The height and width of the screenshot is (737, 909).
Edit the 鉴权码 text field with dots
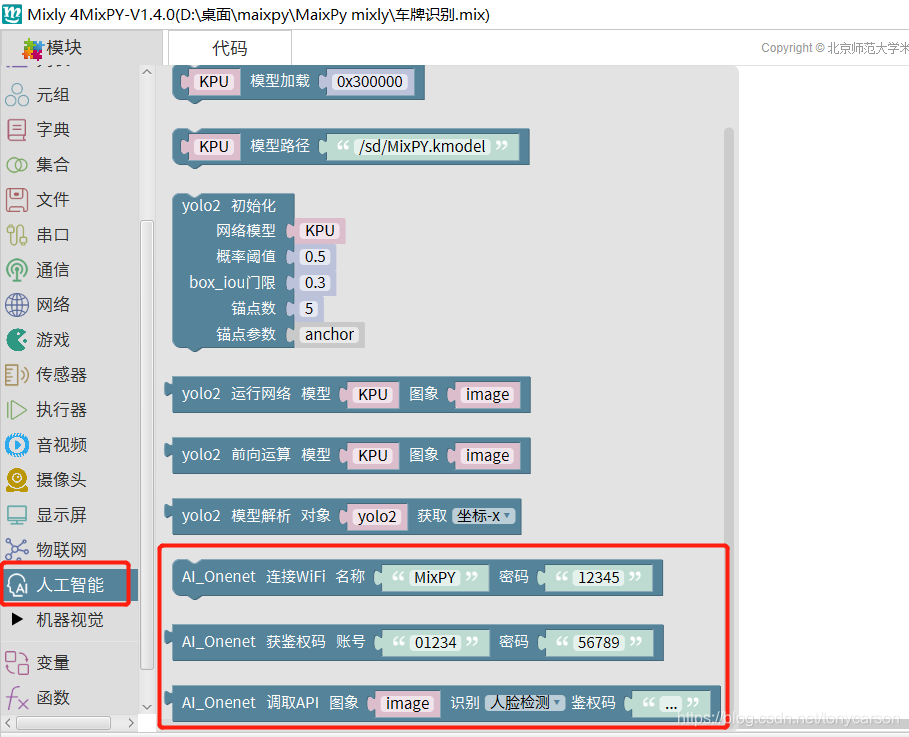coord(671,703)
